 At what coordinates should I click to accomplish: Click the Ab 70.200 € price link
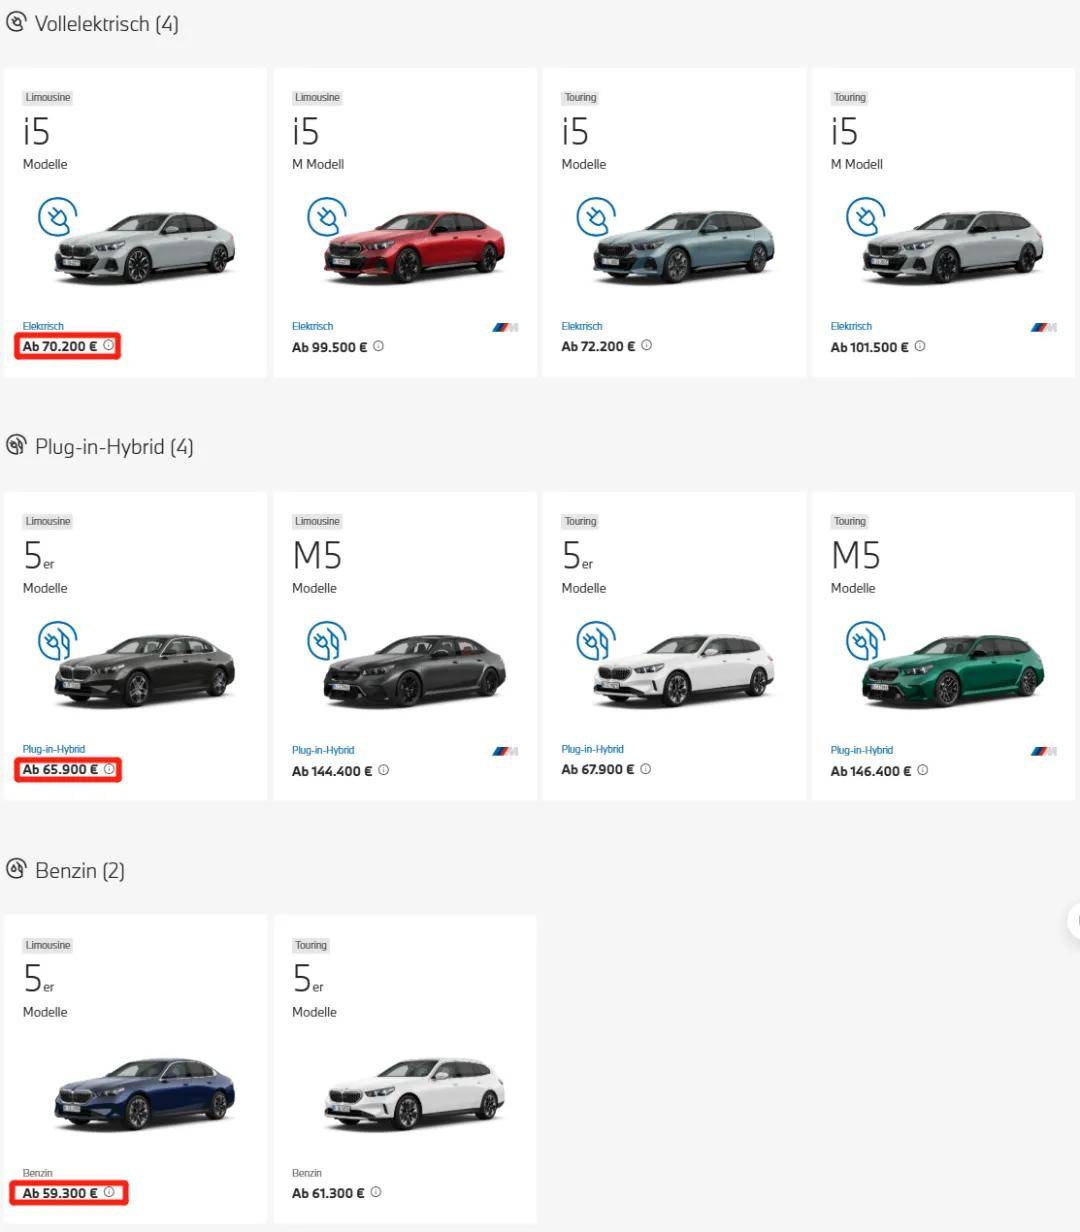coord(60,347)
